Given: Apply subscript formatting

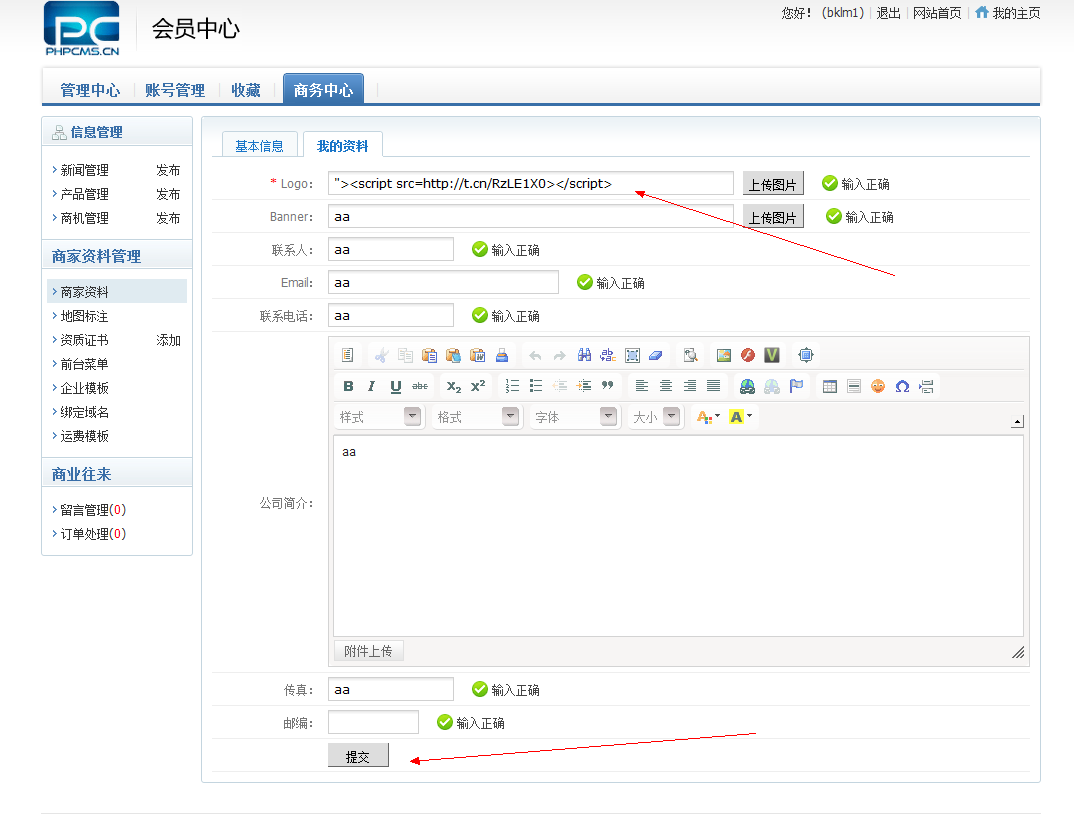Looking at the screenshot, I should click(x=453, y=386).
